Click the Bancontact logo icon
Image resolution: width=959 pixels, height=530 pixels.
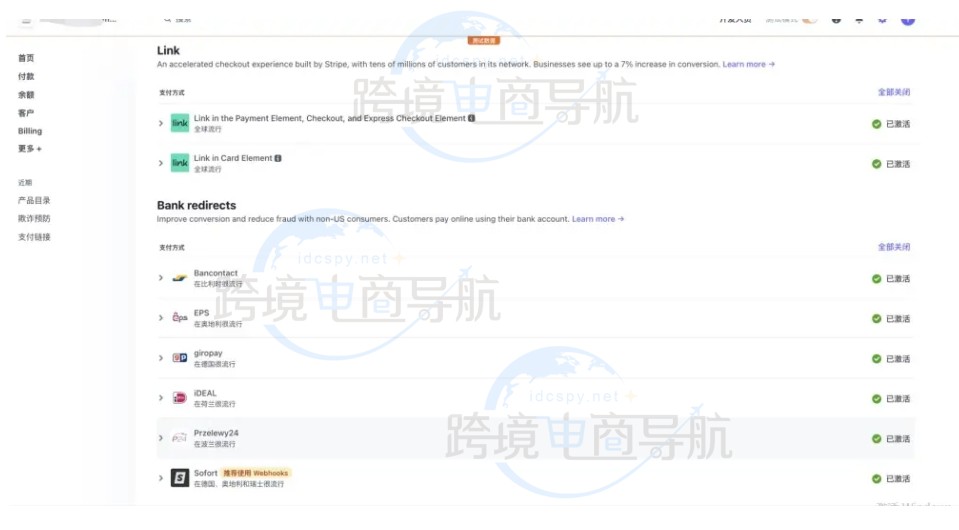(179, 278)
